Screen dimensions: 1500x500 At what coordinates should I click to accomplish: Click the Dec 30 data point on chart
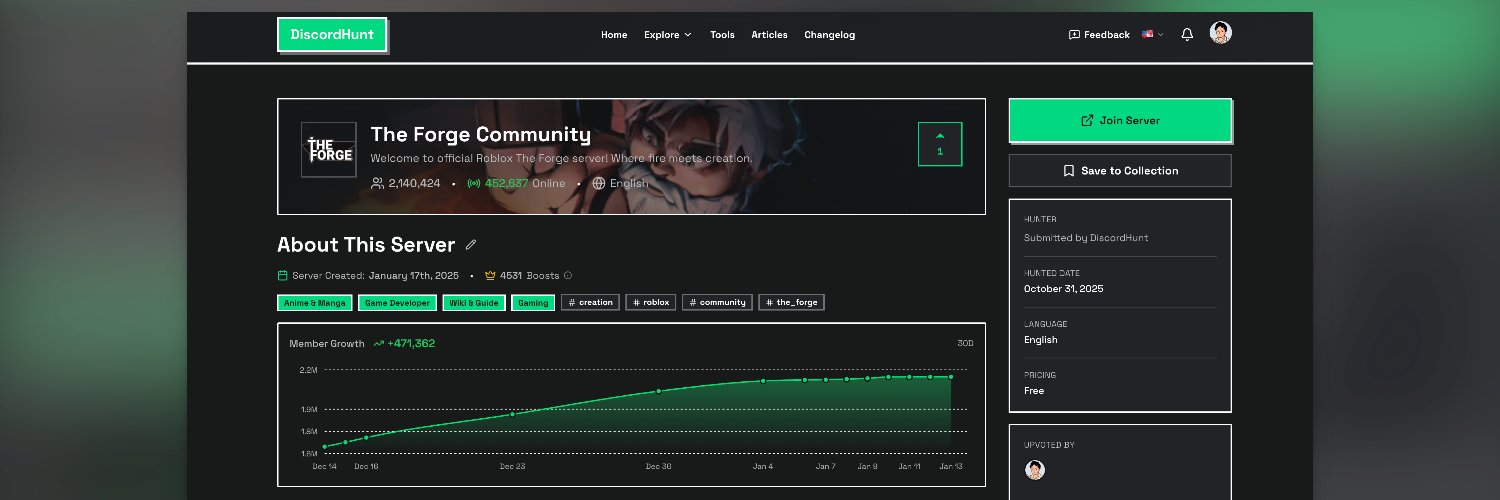659,391
